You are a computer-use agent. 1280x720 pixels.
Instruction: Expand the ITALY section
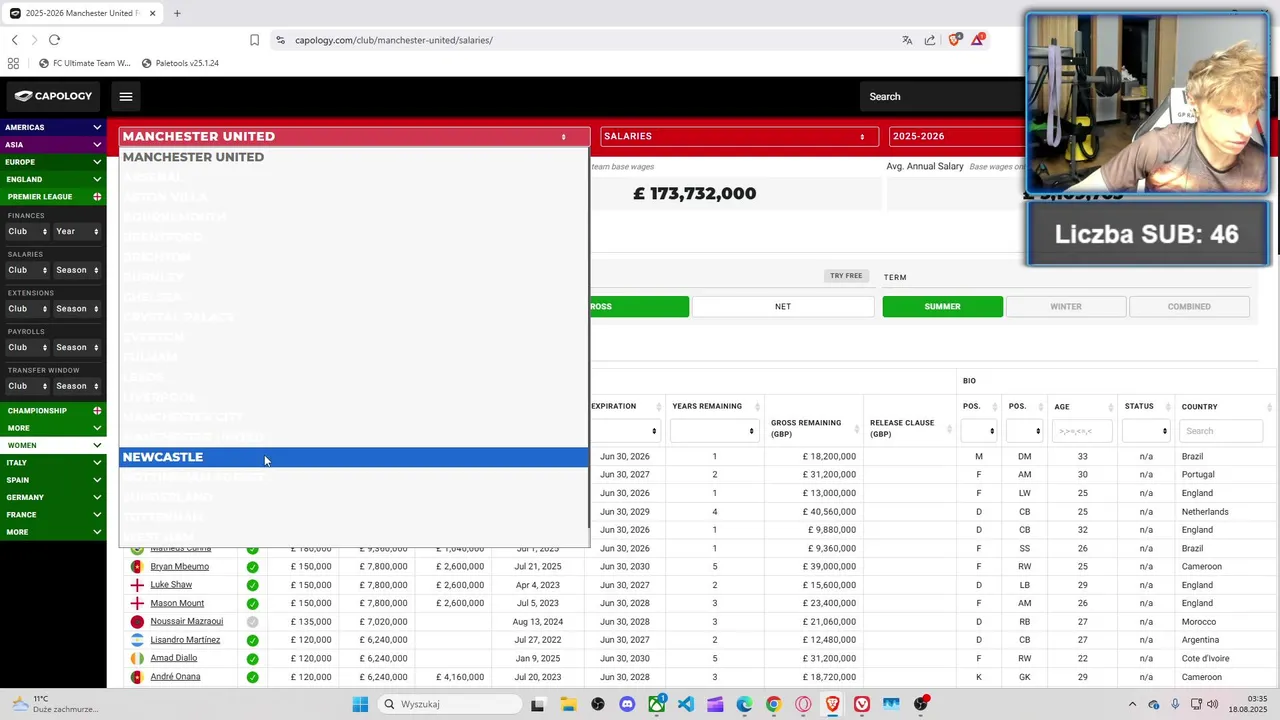pyautogui.click(x=53, y=463)
